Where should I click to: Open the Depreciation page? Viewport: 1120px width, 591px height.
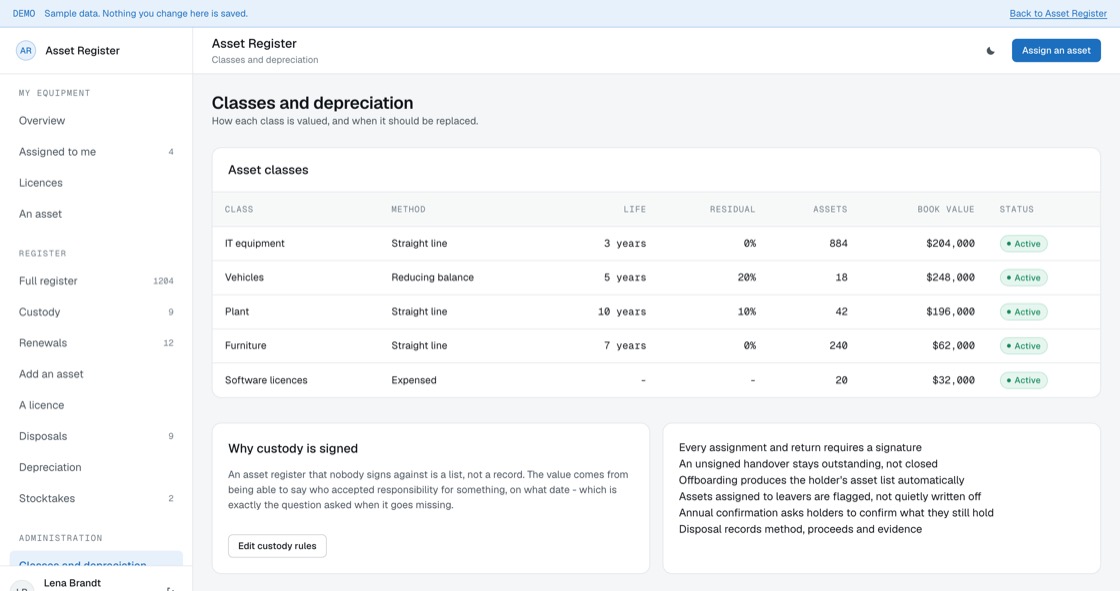point(96,467)
